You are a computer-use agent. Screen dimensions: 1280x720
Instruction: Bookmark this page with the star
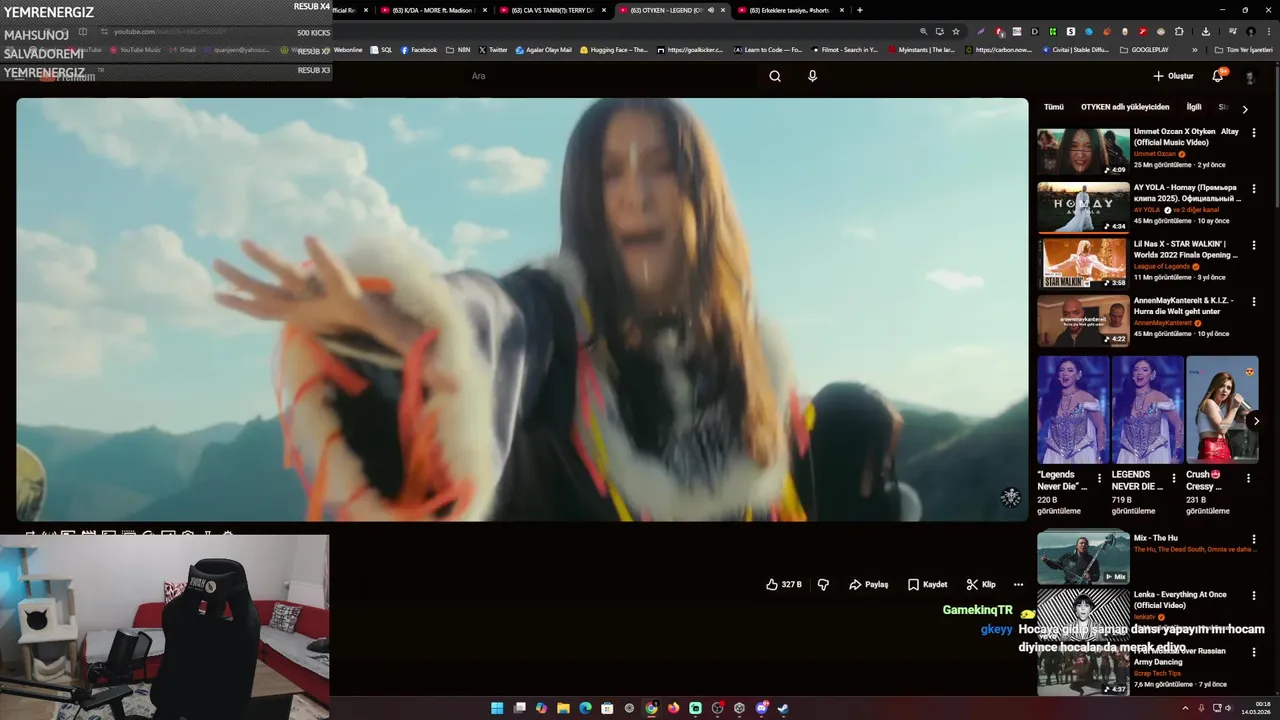click(x=956, y=31)
